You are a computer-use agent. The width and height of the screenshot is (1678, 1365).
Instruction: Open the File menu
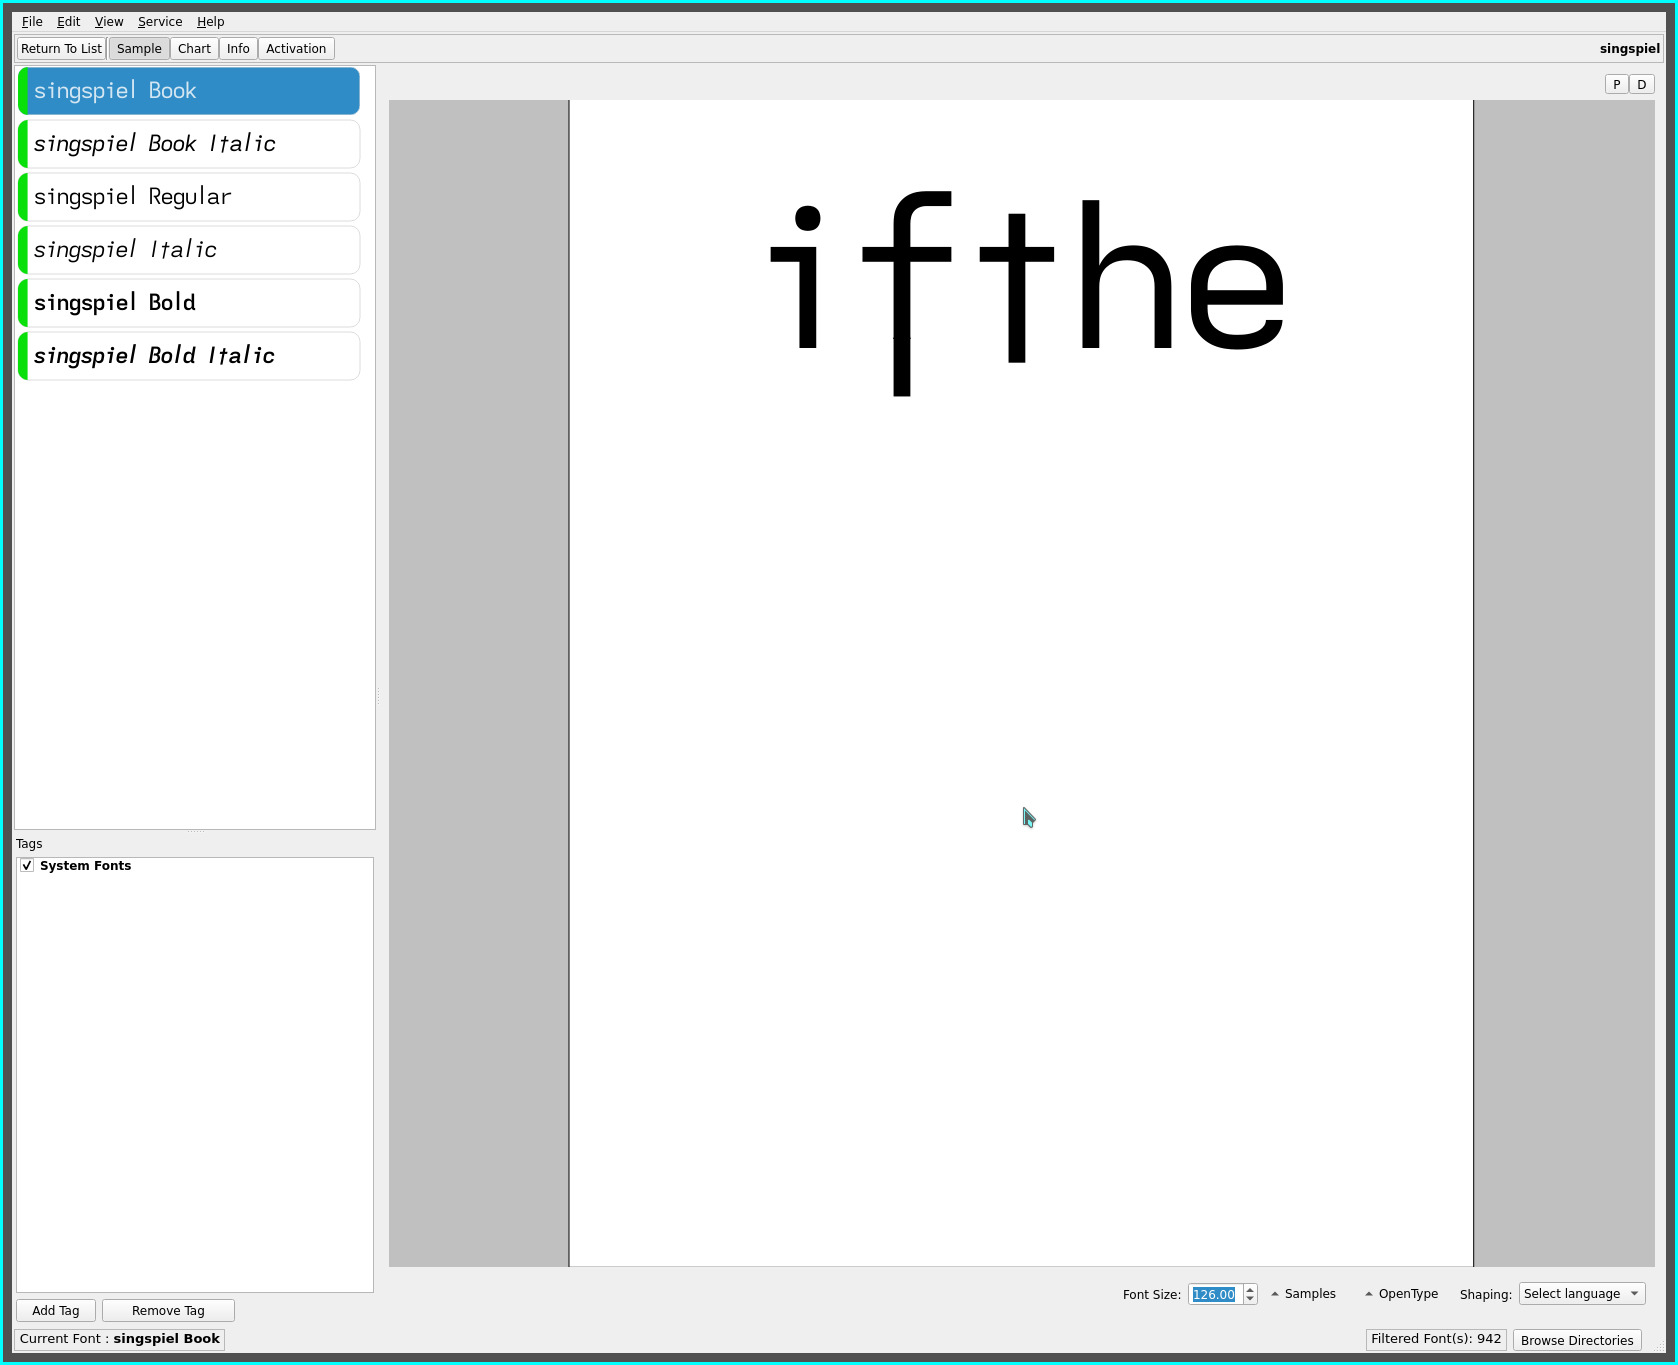[x=32, y=21]
